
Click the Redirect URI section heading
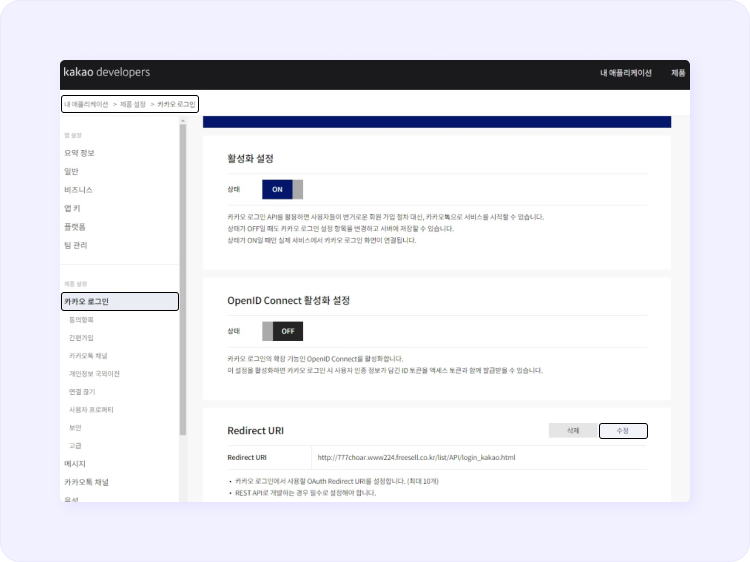255,430
